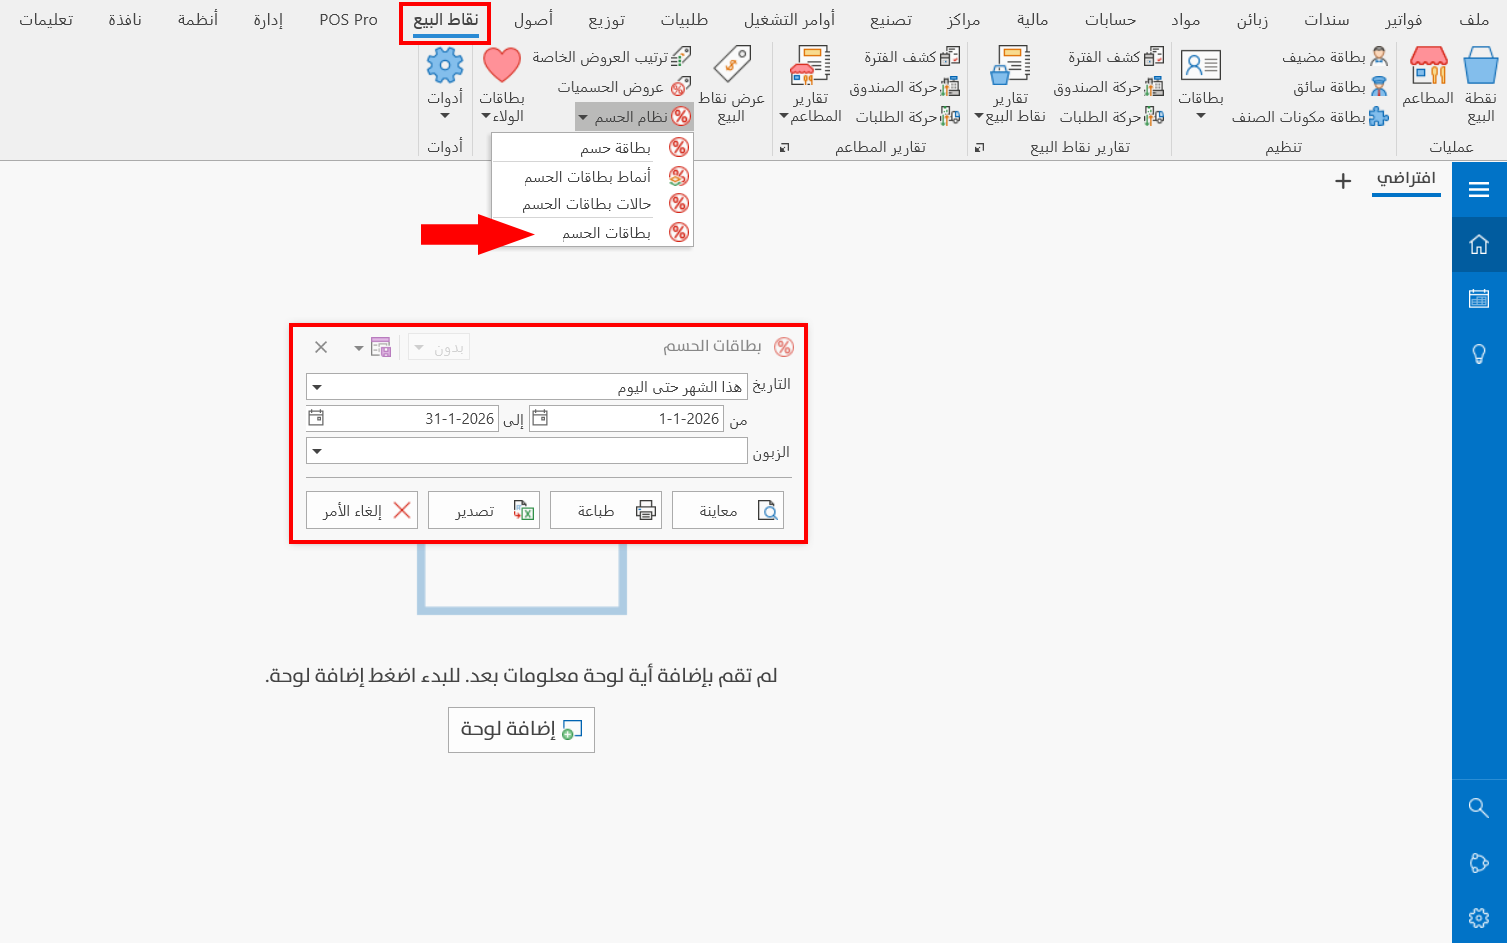Click the معاينة preview button

coord(728,510)
